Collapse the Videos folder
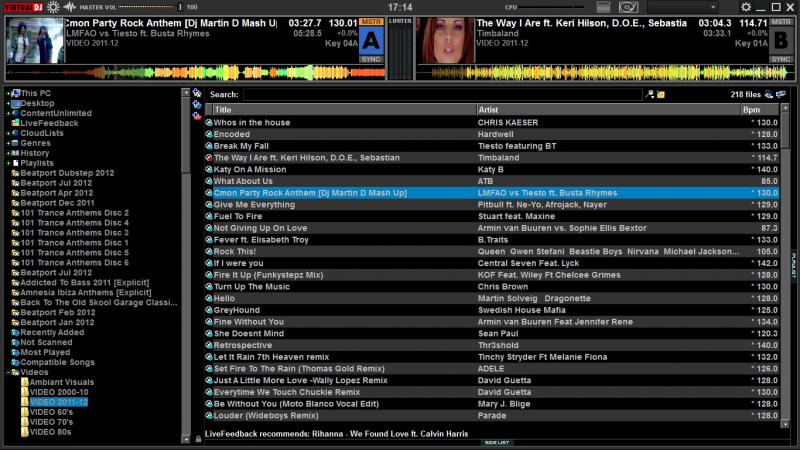800x450 pixels. pos(8,372)
